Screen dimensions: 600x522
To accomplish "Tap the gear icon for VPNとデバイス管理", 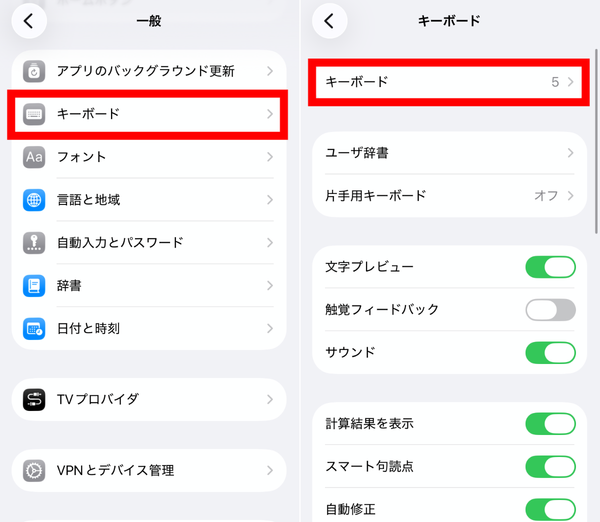I will (x=34, y=471).
